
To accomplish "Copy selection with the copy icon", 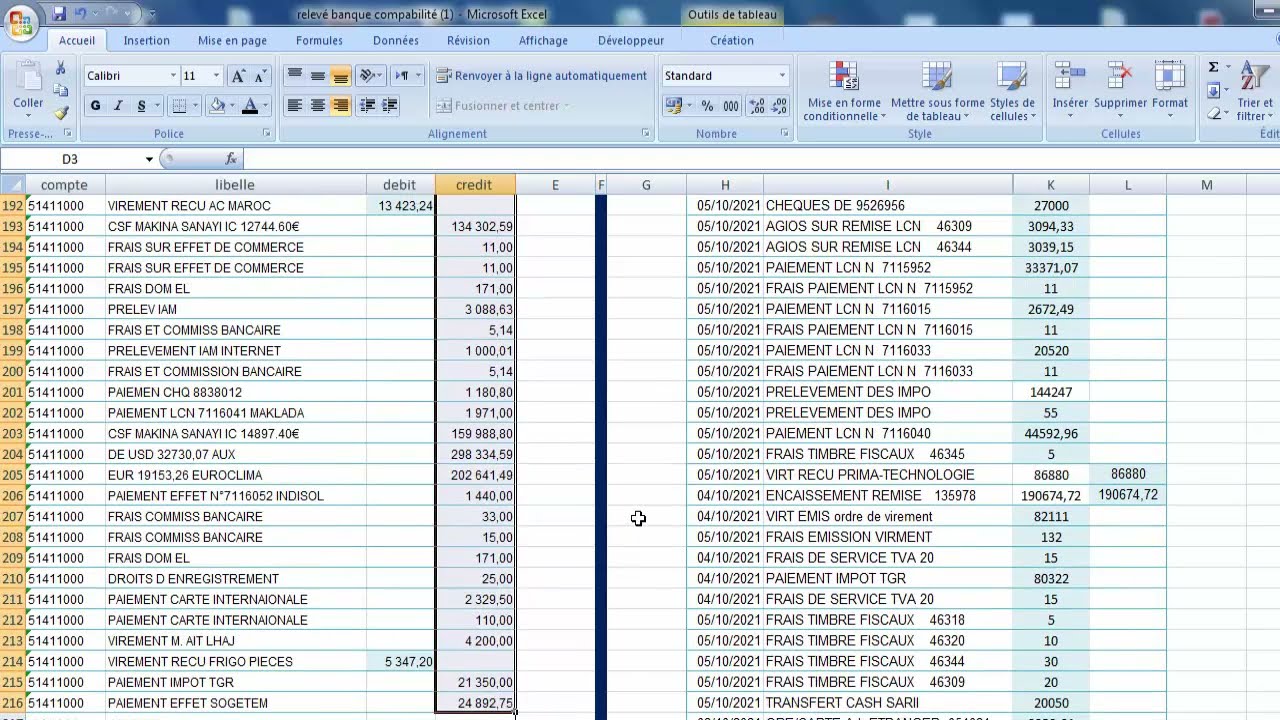I will pyautogui.click(x=60, y=91).
